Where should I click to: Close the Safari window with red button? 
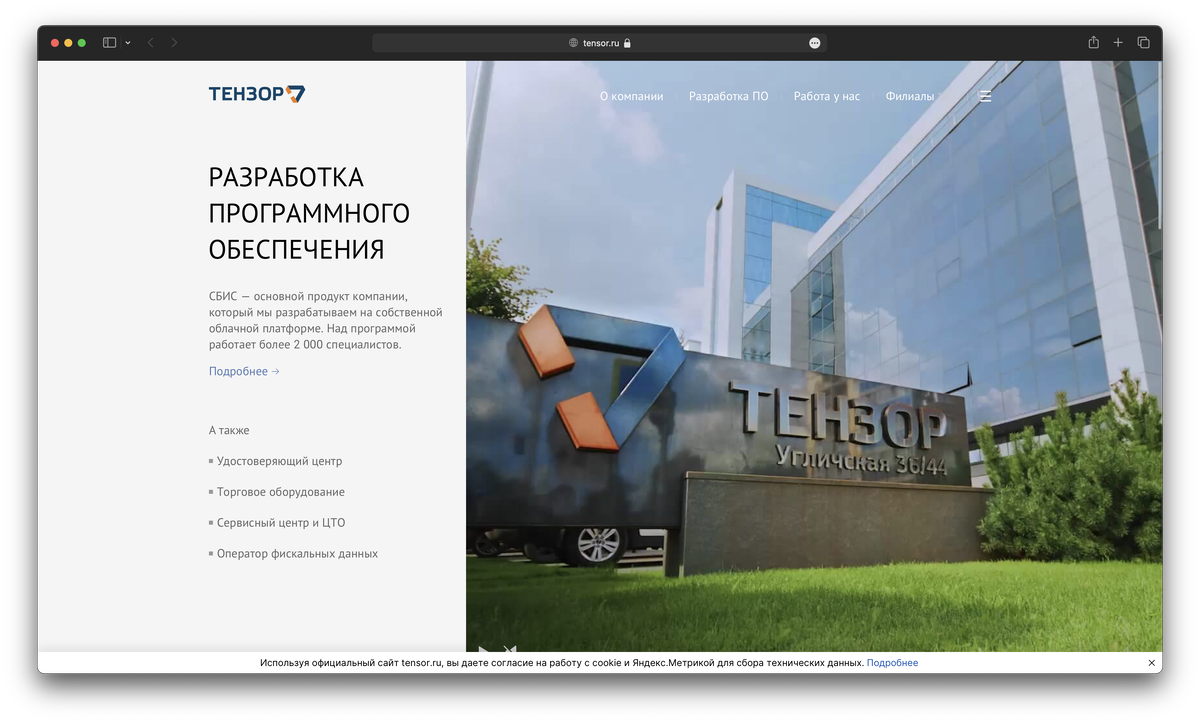coord(54,43)
